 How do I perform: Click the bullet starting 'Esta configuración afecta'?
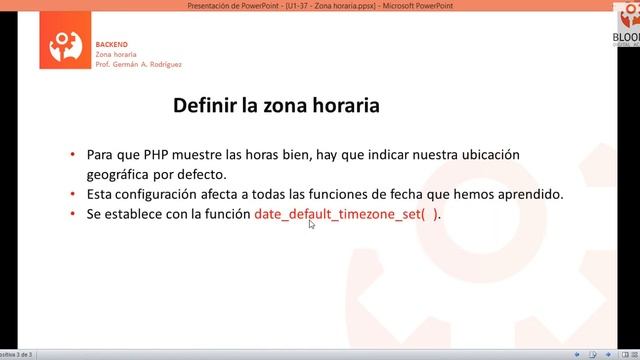(325, 194)
